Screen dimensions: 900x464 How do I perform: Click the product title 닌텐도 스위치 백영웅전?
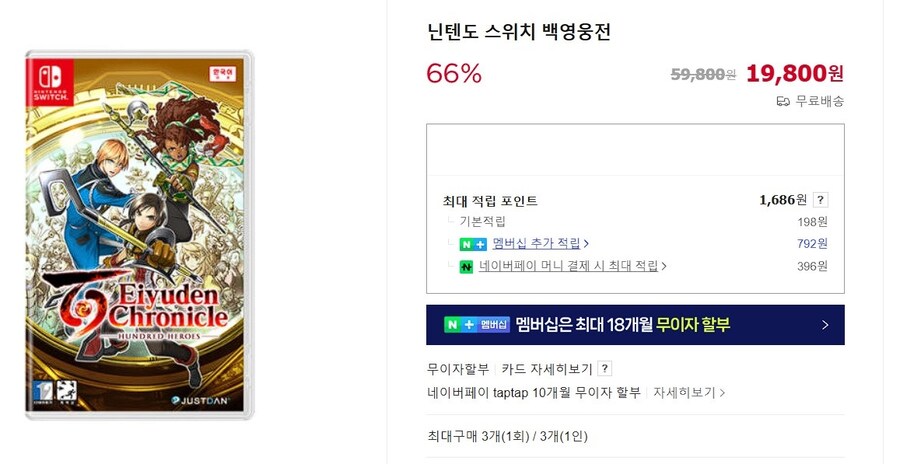pyautogui.click(x=518, y=31)
